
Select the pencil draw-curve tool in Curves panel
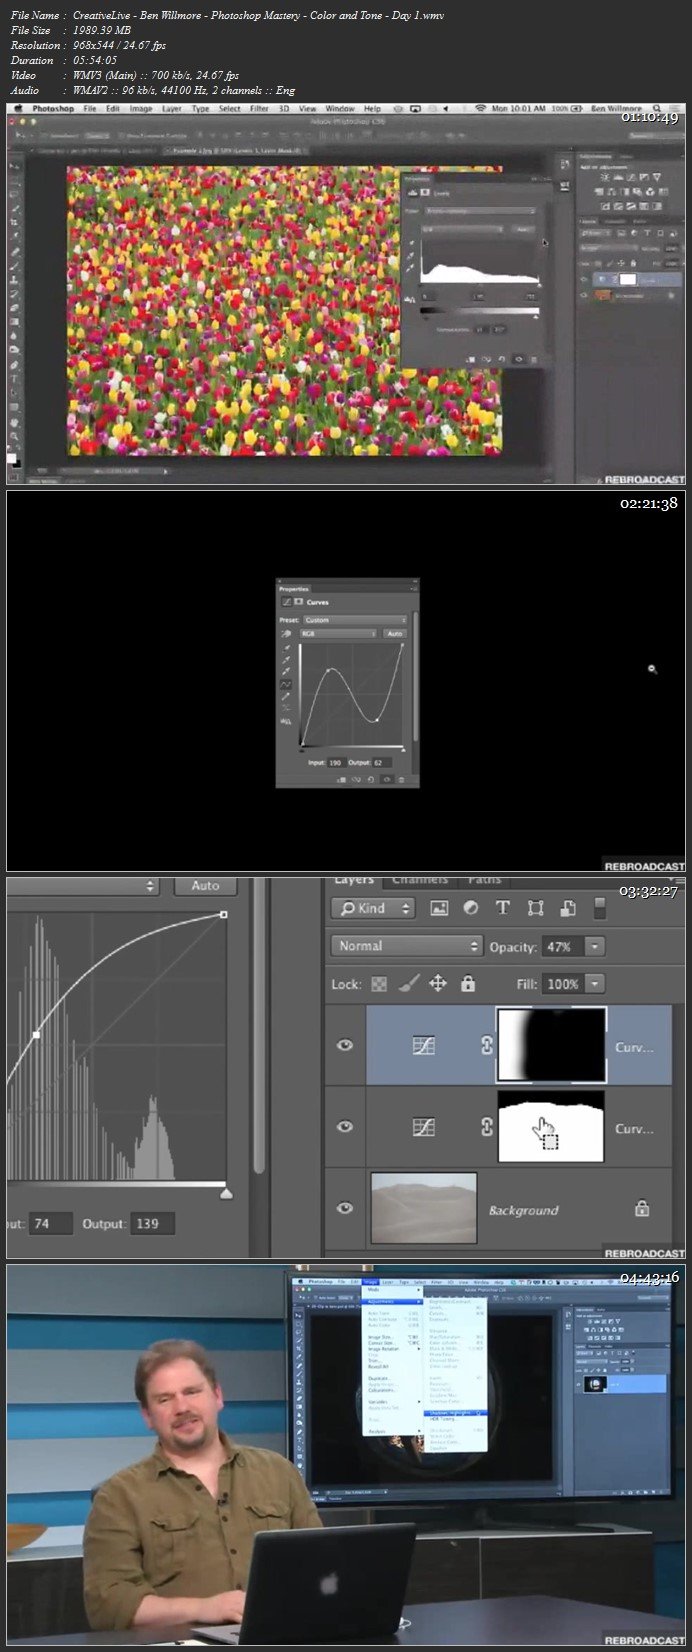coord(286,697)
